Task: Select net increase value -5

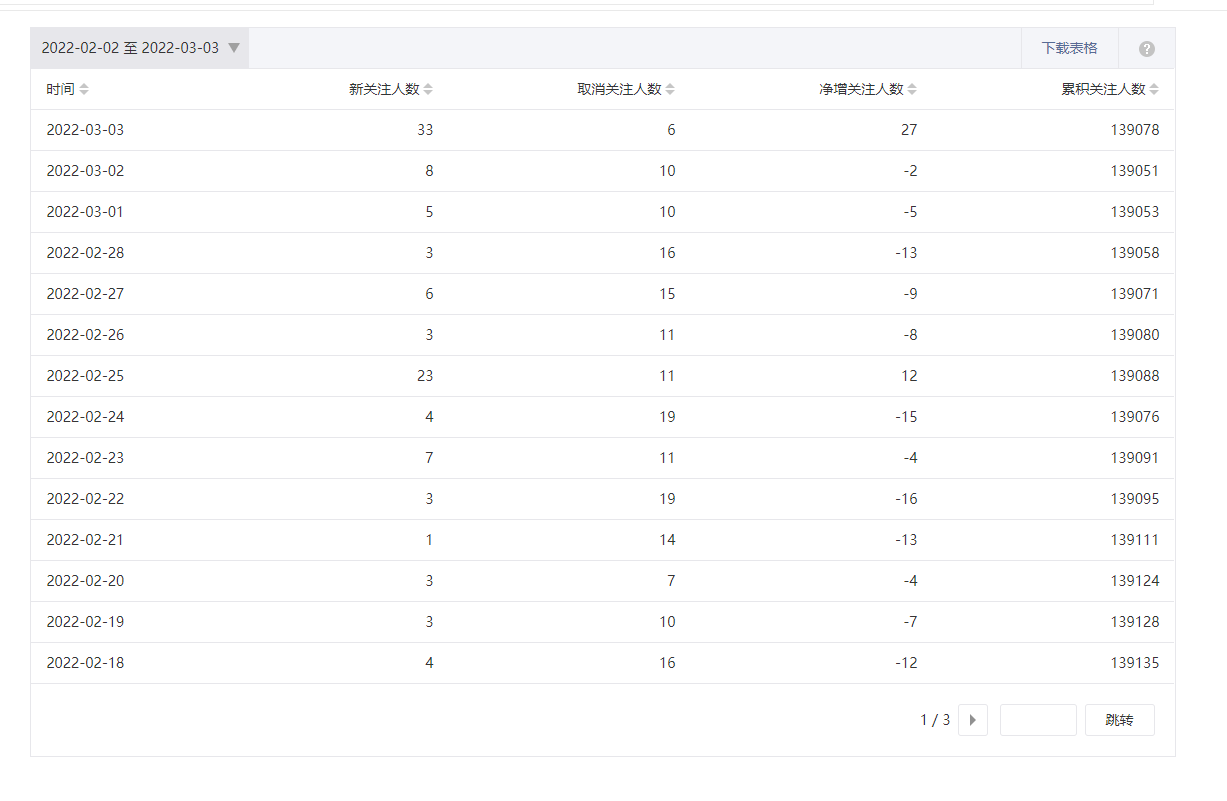Action: coord(910,212)
